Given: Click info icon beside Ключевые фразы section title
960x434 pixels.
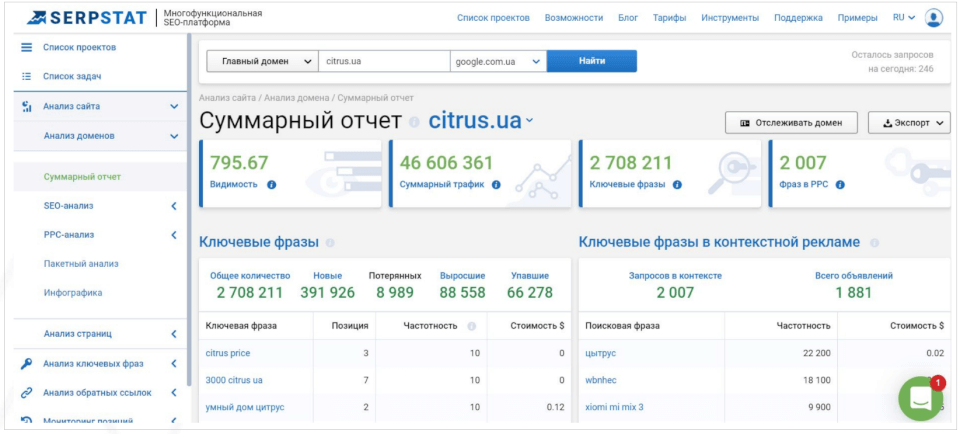Looking at the screenshot, I should click(x=330, y=243).
